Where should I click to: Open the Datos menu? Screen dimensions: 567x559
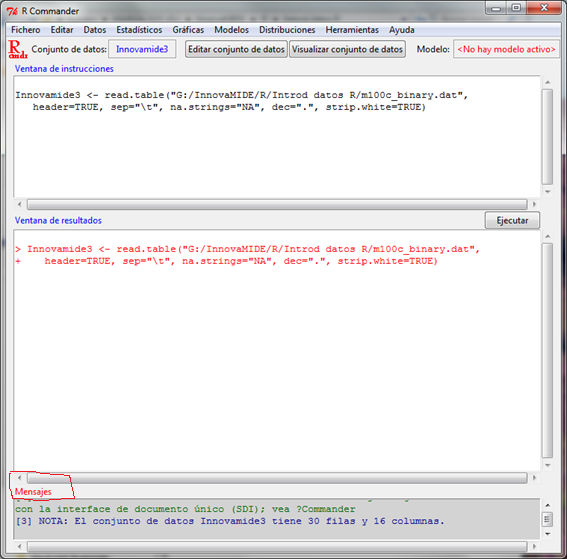pos(95,30)
